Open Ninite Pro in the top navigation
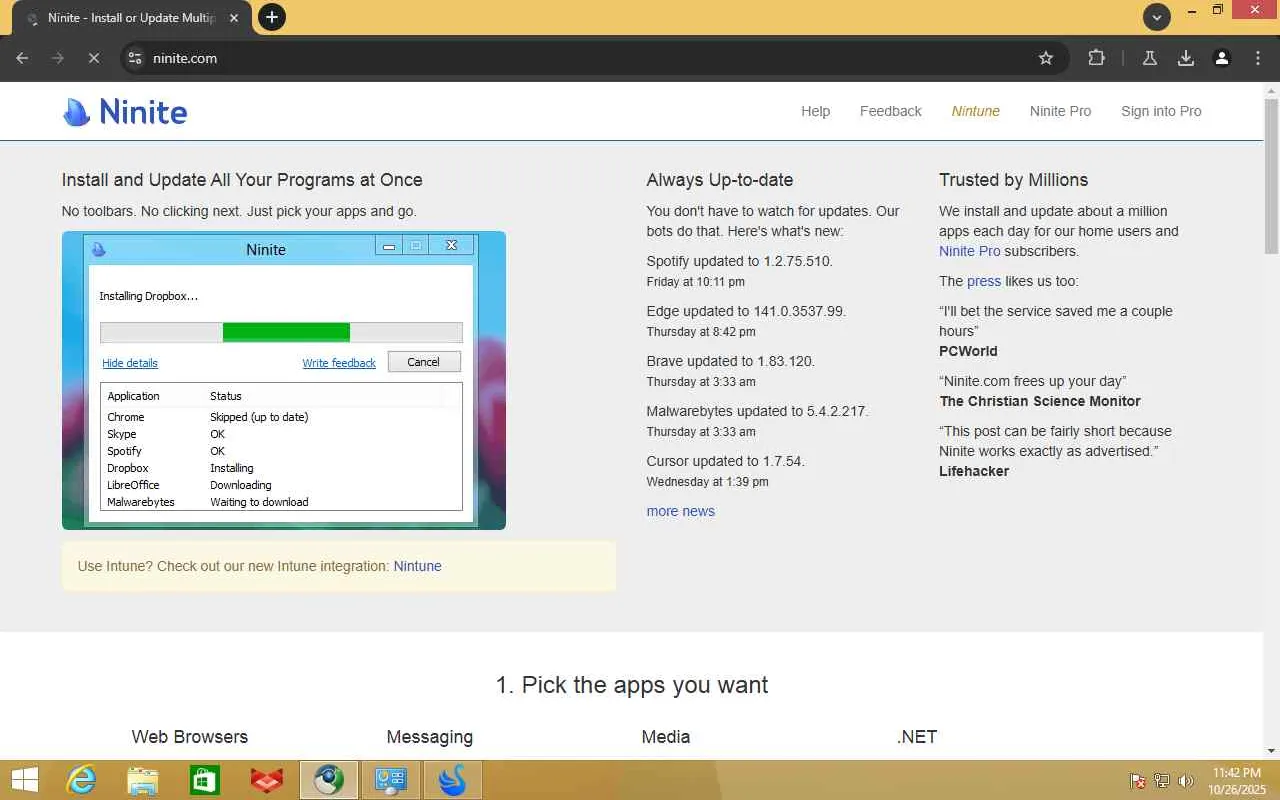Viewport: 1280px width, 800px height. 1060,111
